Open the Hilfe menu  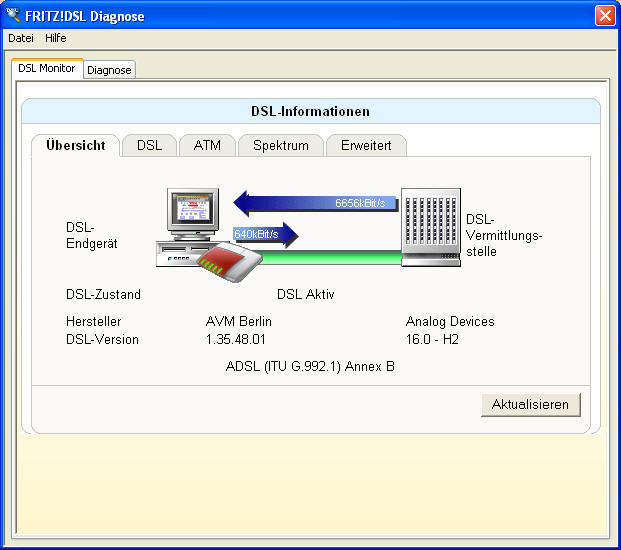tap(55, 38)
